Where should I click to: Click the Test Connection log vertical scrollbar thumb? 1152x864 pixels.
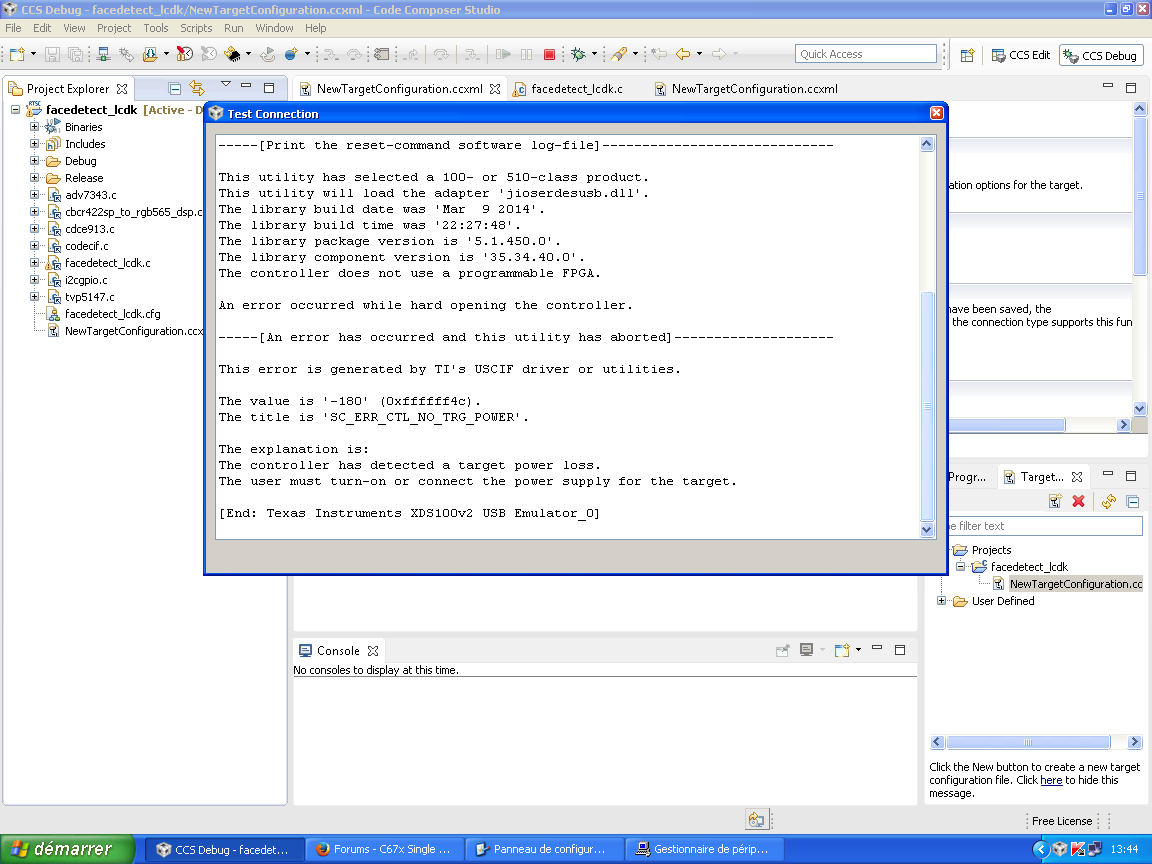pyautogui.click(x=926, y=406)
